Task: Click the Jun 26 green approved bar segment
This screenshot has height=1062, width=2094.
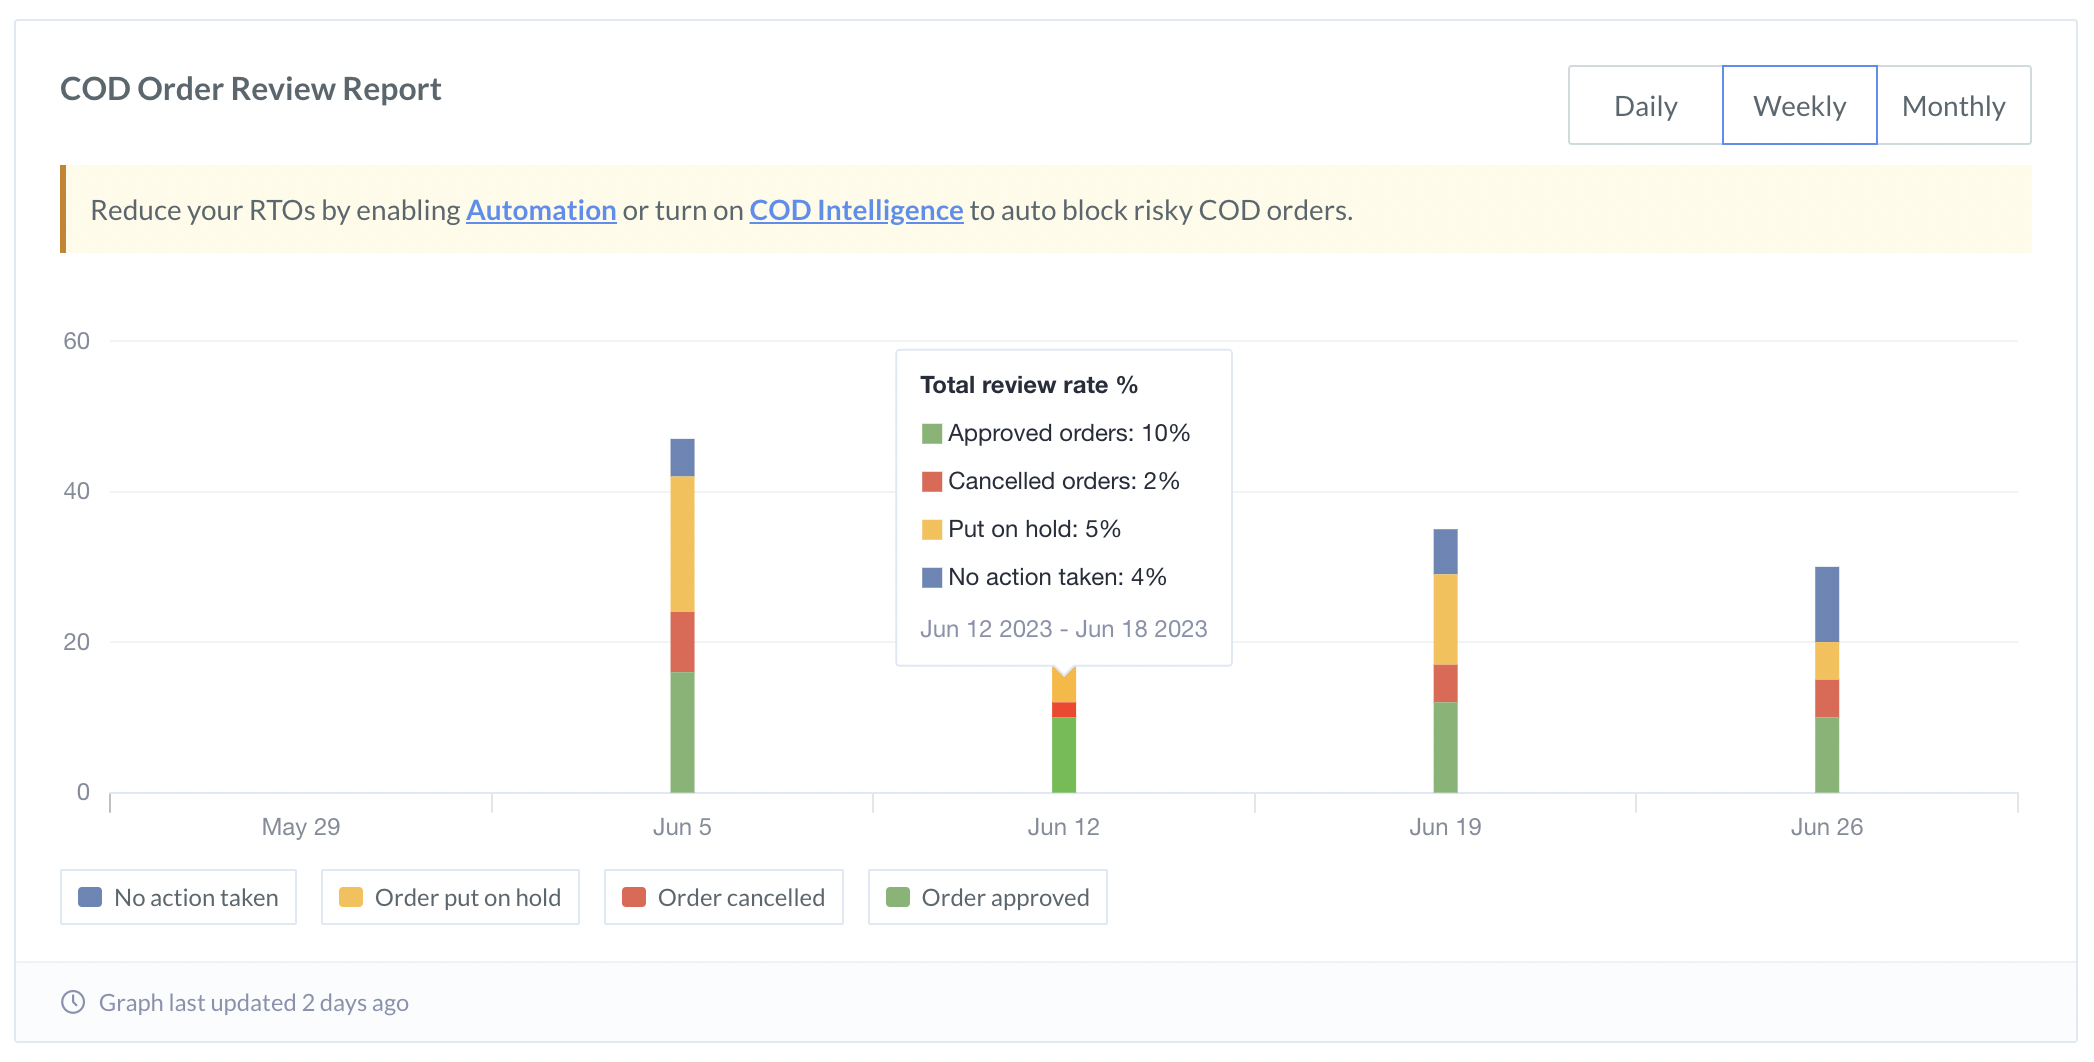Action: tap(1827, 755)
